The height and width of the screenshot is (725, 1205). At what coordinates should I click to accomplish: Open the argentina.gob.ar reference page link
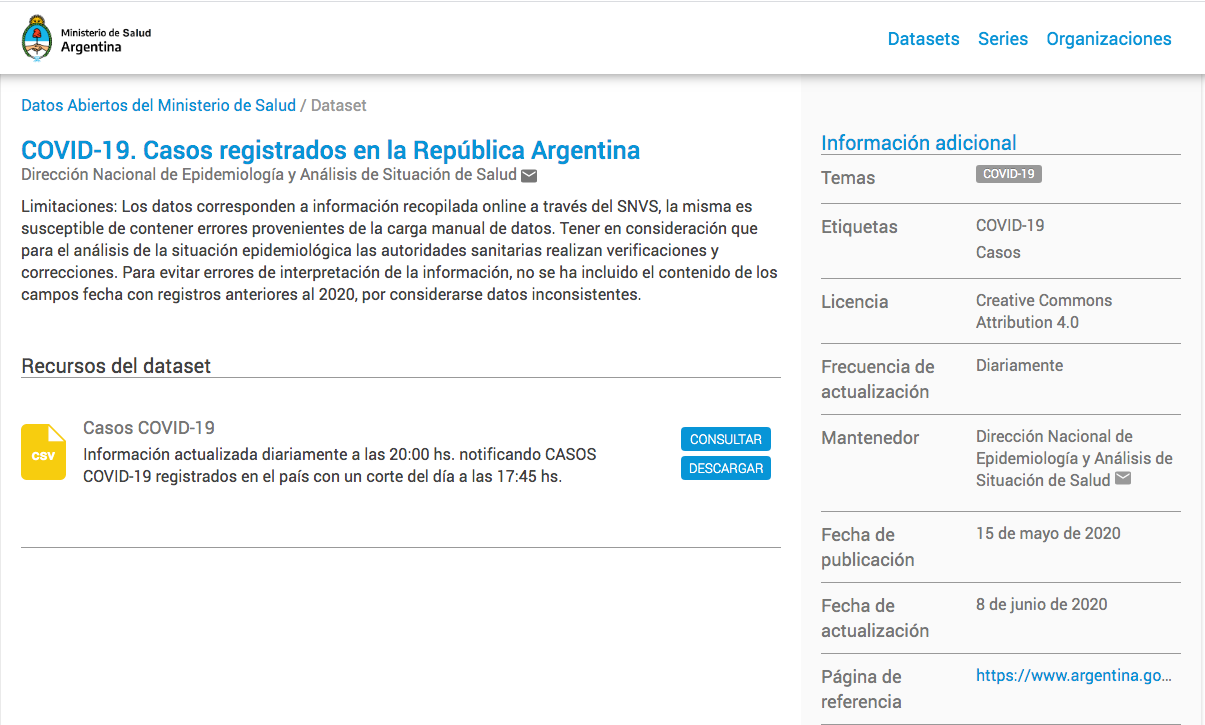[x=1073, y=675]
